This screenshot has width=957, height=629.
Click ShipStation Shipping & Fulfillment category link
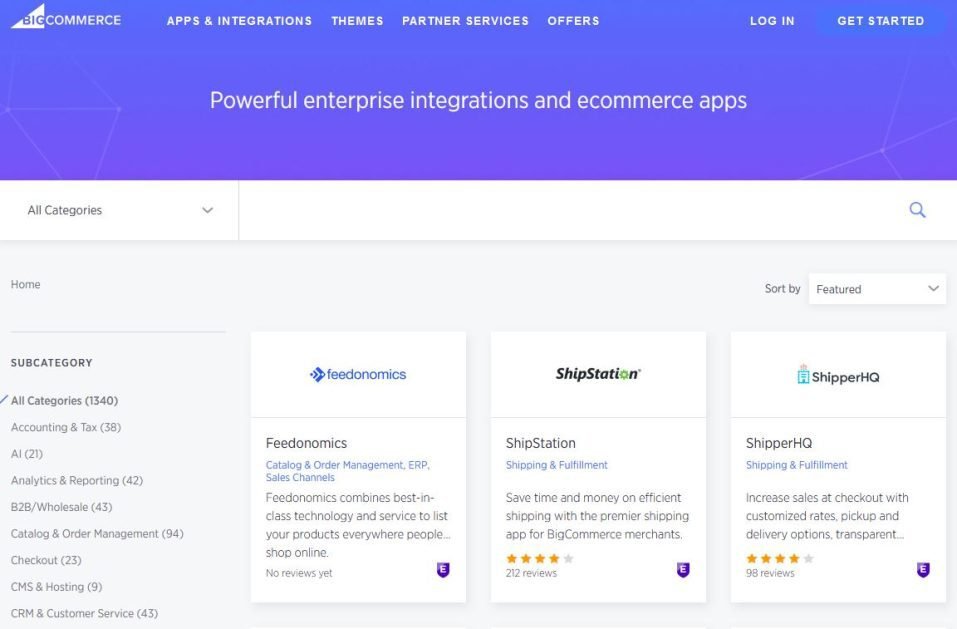[557, 465]
